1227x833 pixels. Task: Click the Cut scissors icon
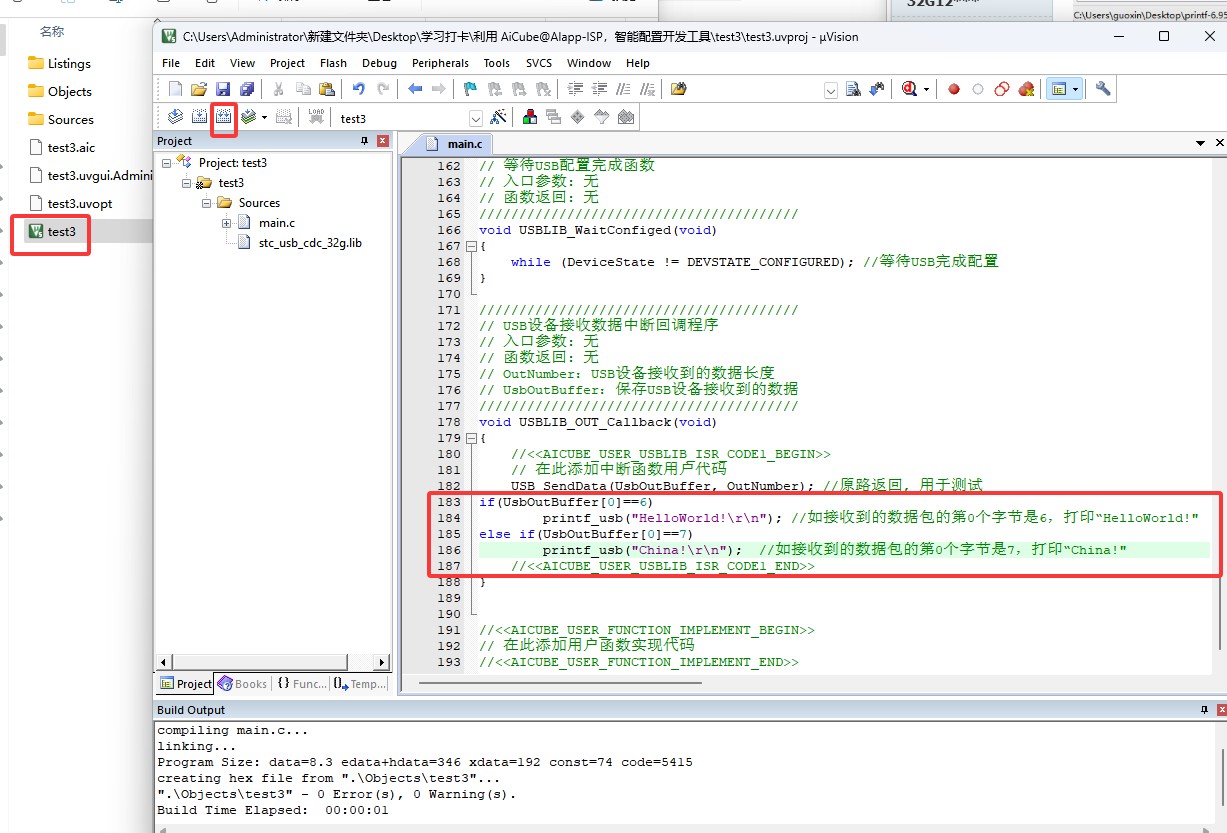278,89
